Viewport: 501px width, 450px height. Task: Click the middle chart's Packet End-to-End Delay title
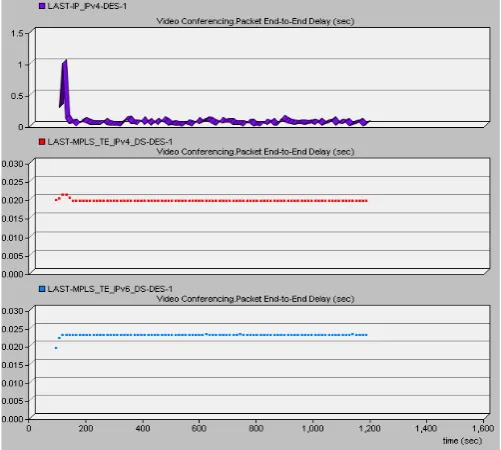tap(255, 152)
